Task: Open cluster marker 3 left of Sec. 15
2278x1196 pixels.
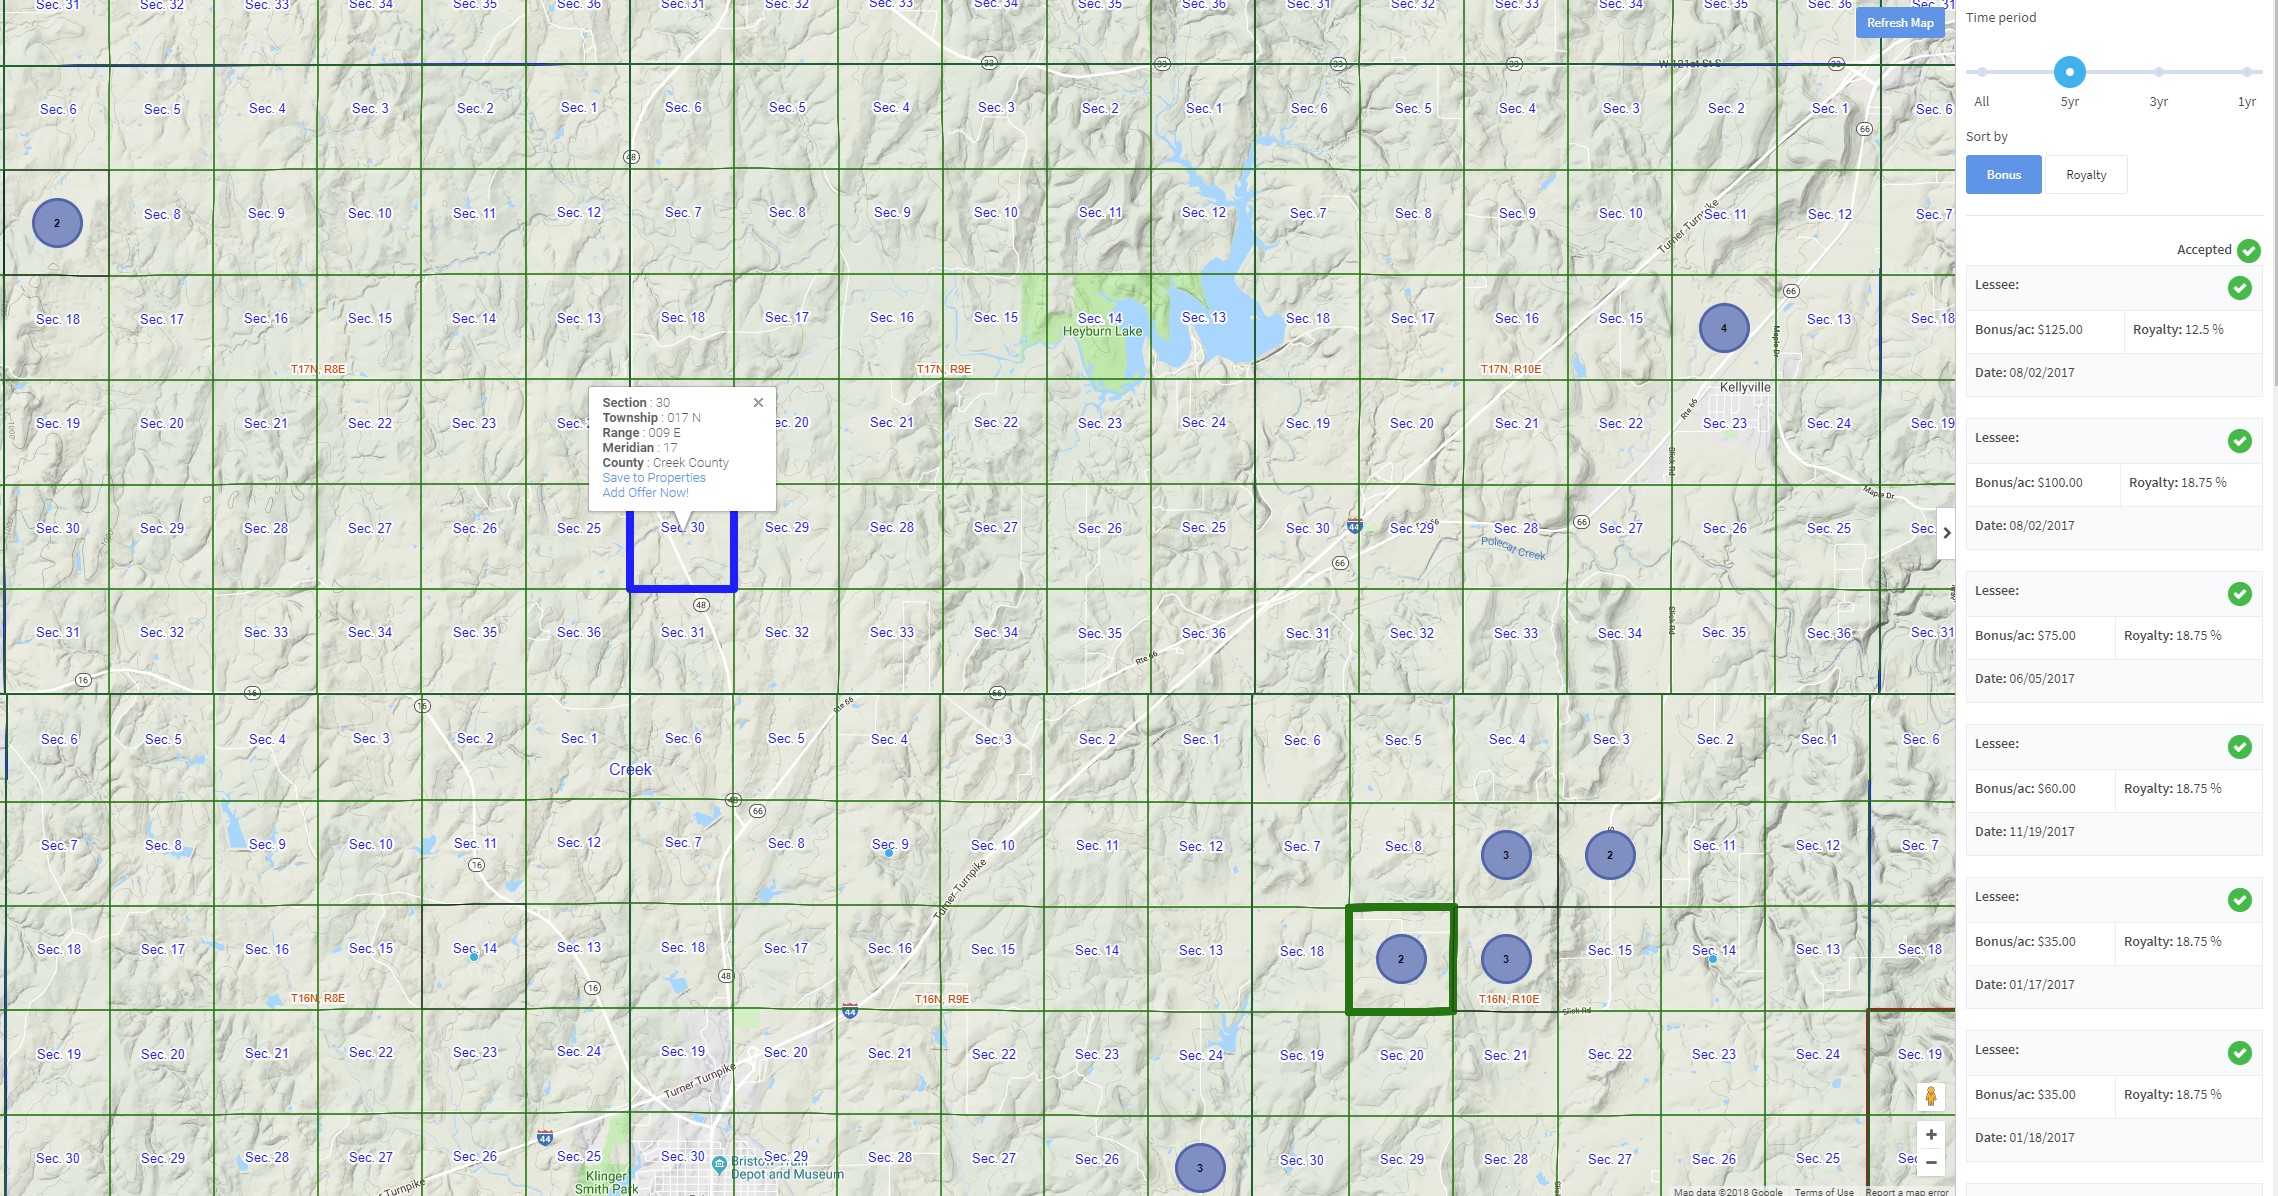Action: tap(1506, 959)
